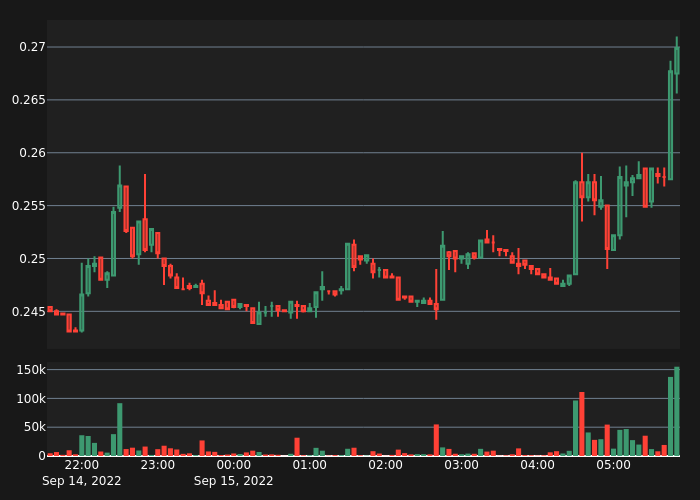Click the 00:00 time axis label
This screenshot has width=700, height=500.
233,465
